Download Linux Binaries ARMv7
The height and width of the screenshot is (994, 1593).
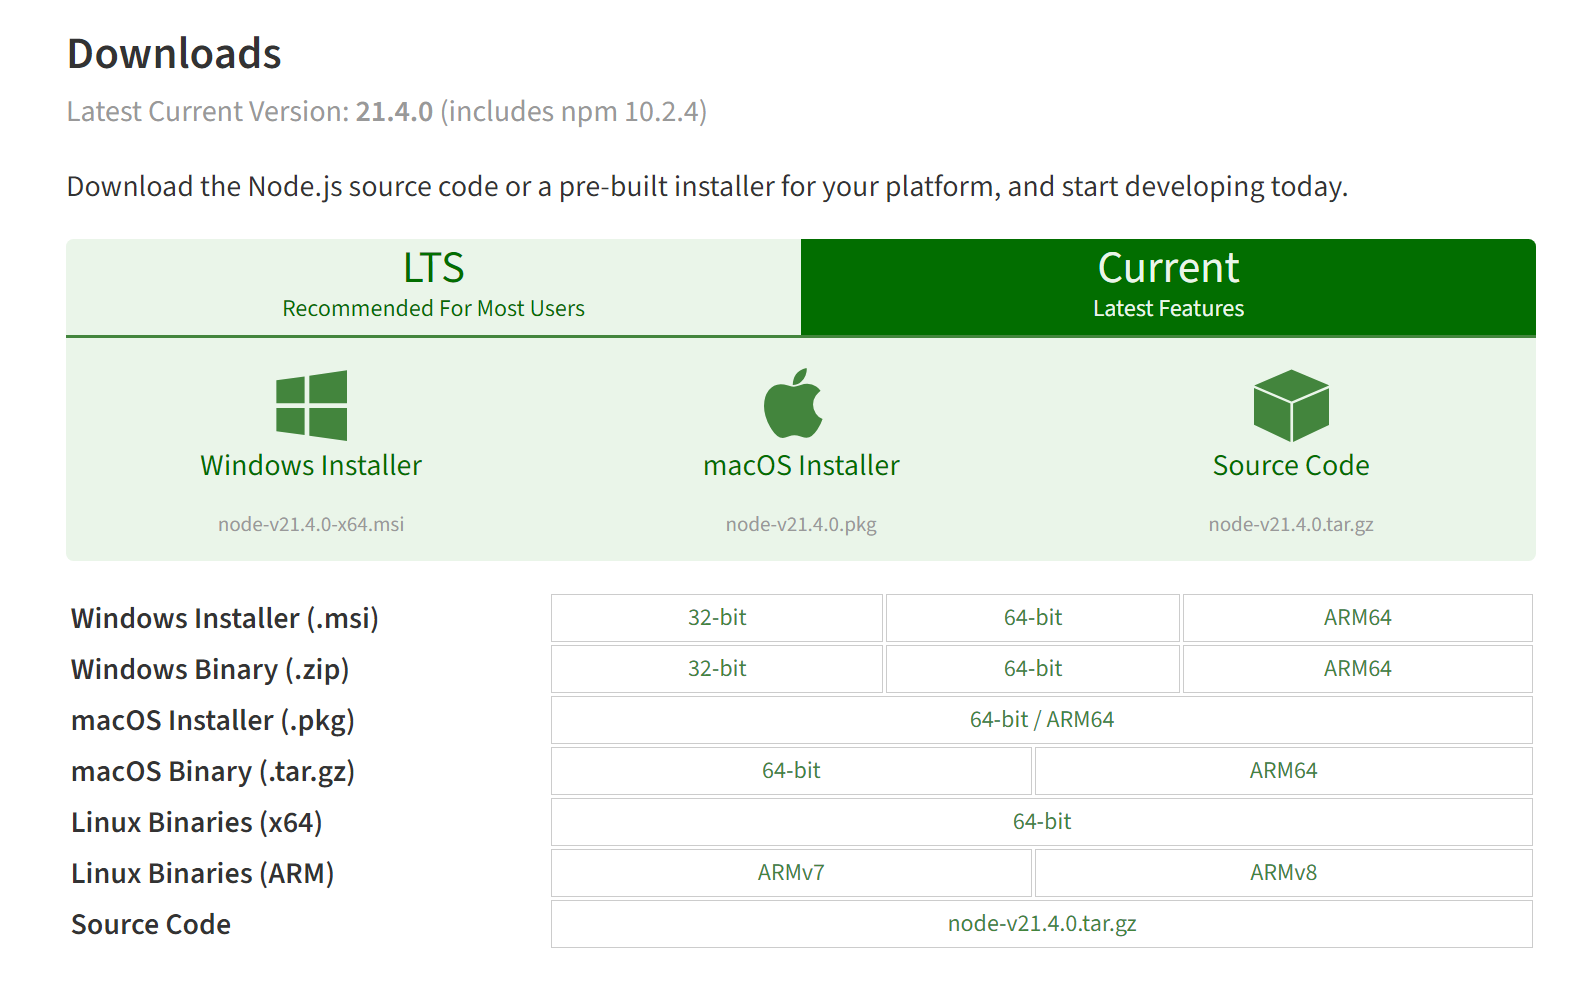click(791, 873)
